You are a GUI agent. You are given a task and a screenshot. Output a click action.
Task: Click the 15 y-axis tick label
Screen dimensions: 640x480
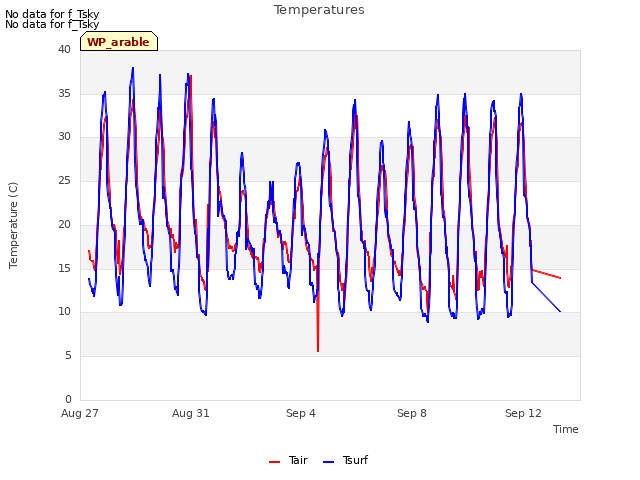pyautogui.click(x=64, y=268)
